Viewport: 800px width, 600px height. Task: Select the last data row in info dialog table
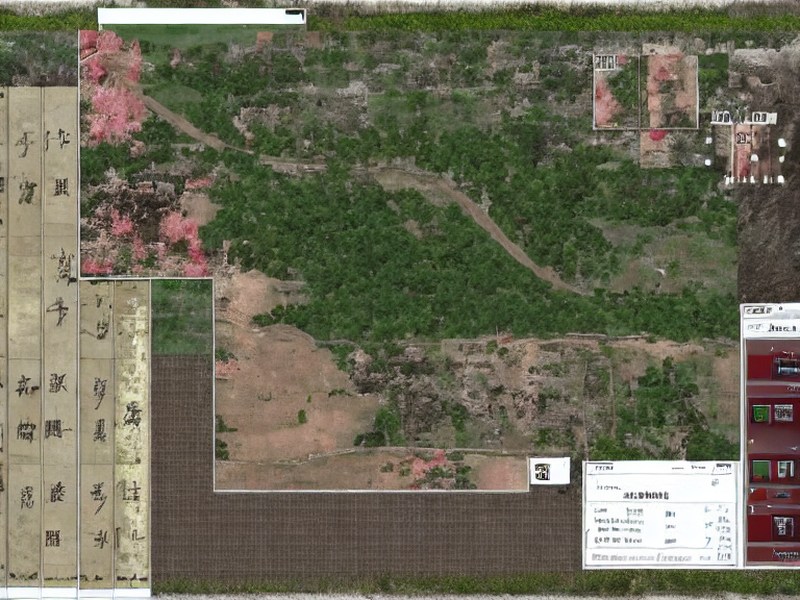(662, 541)
